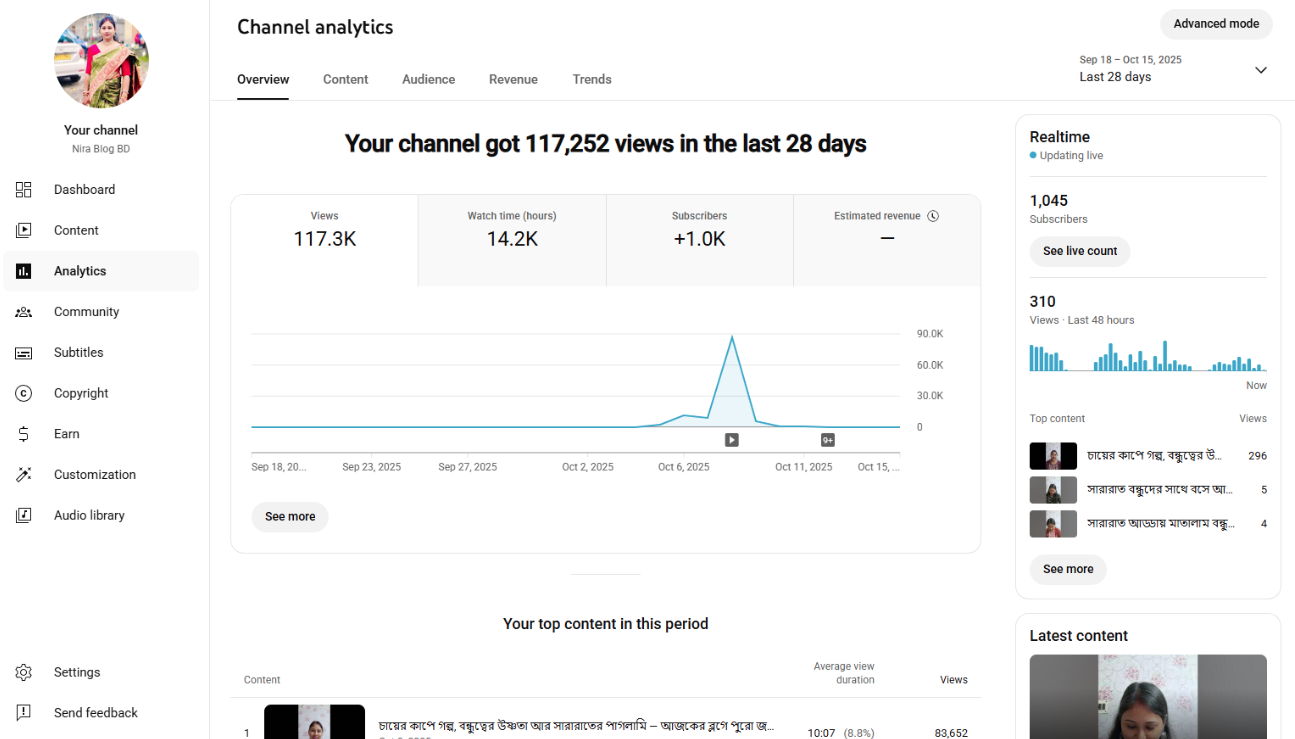
Task: Open Send feedback
Action: click(95, 712)
